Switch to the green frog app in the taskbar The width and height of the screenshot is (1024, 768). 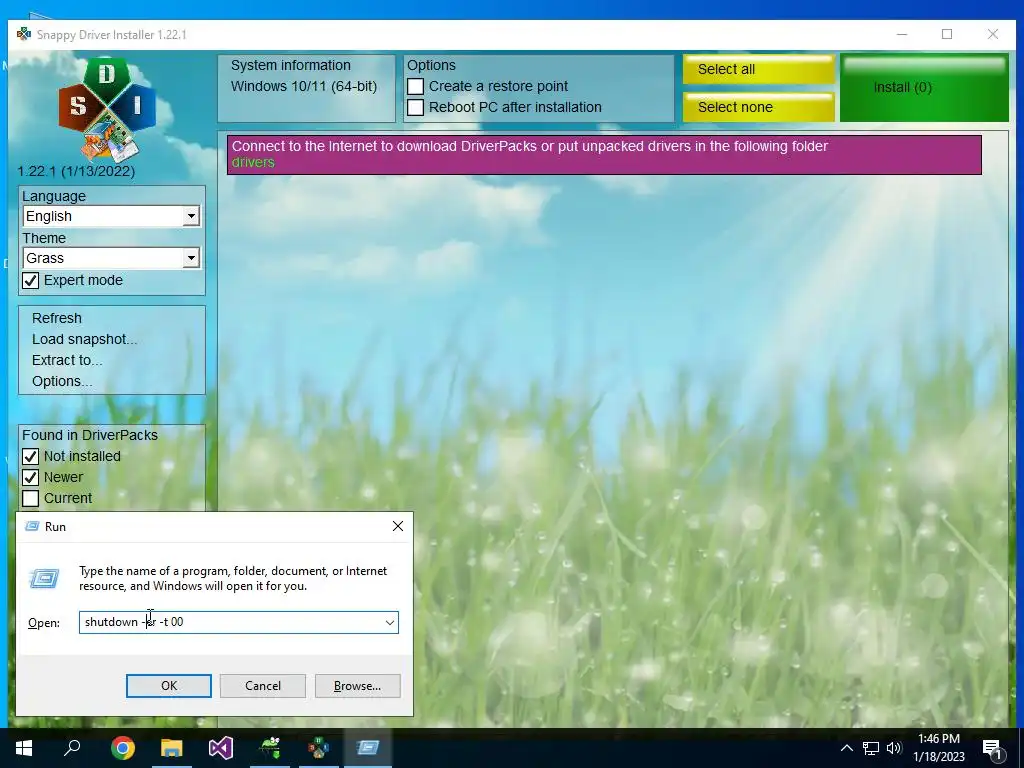[x=270, y=748]
